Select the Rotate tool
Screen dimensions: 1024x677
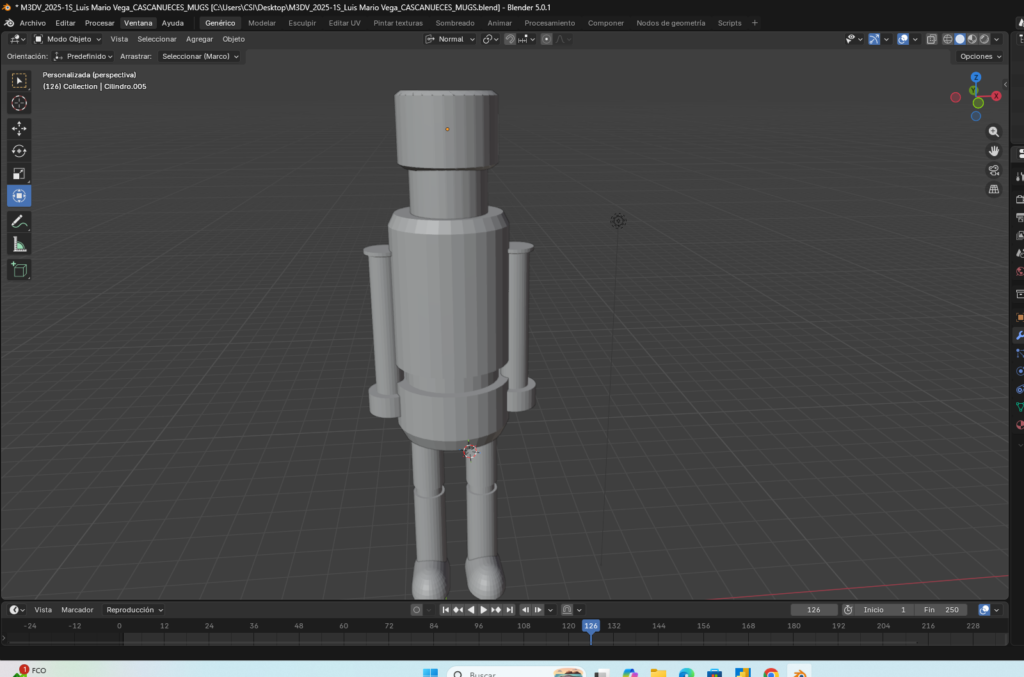coord(19,151)
